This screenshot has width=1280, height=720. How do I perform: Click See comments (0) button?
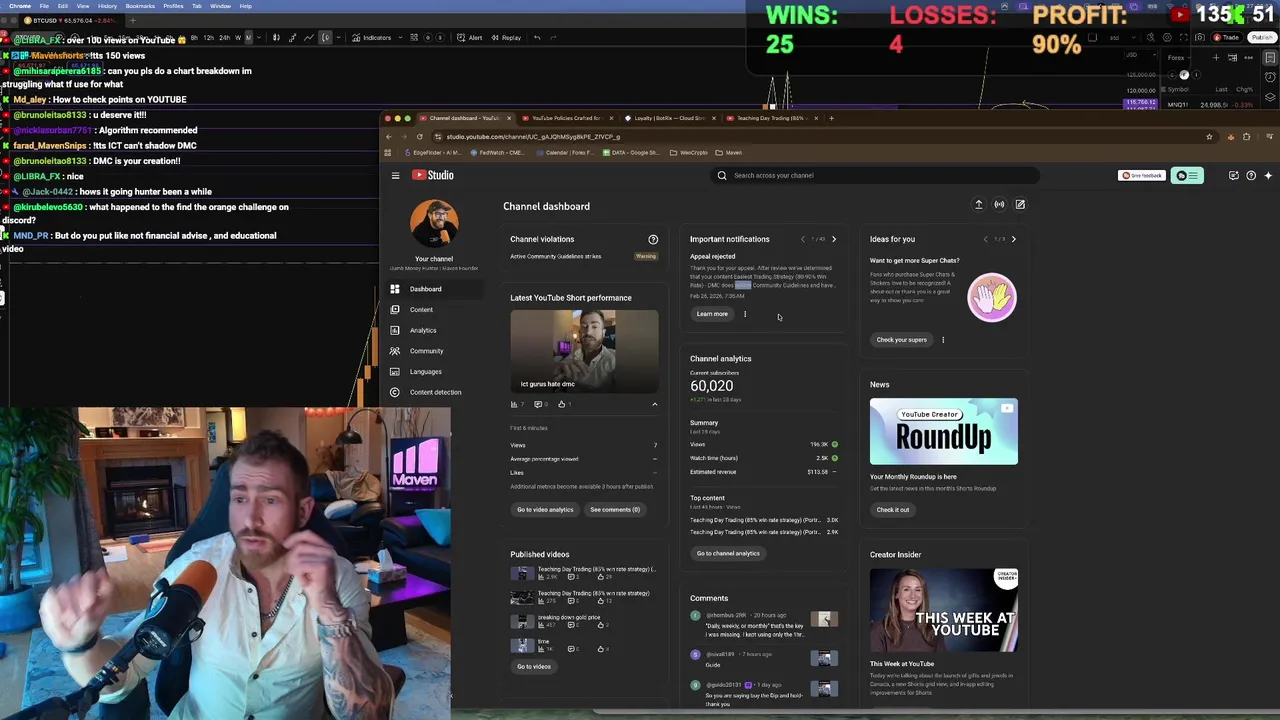[615, 509]
